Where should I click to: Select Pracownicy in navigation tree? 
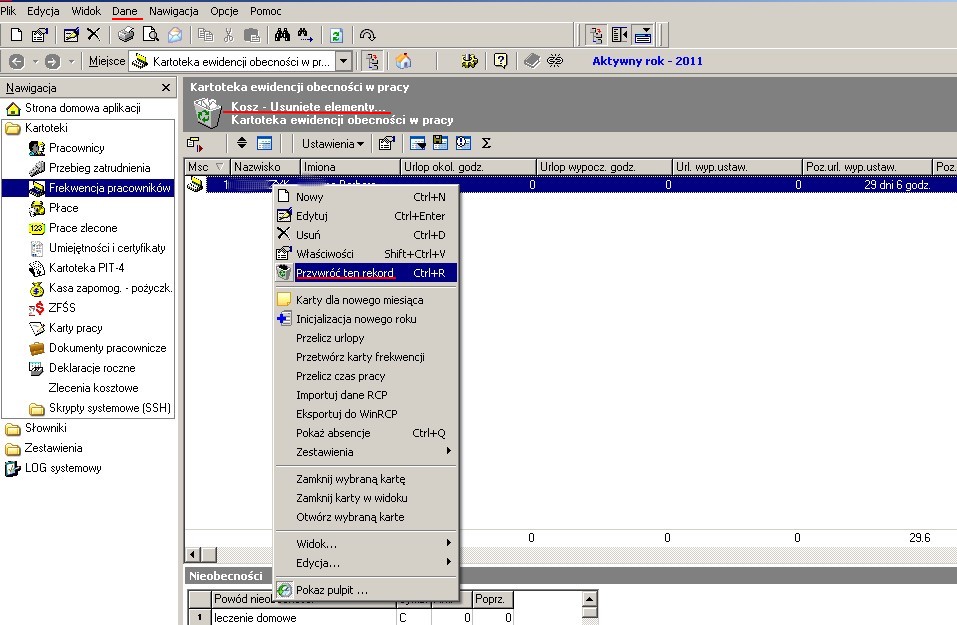pyautogui.click(x=76, y=148)
